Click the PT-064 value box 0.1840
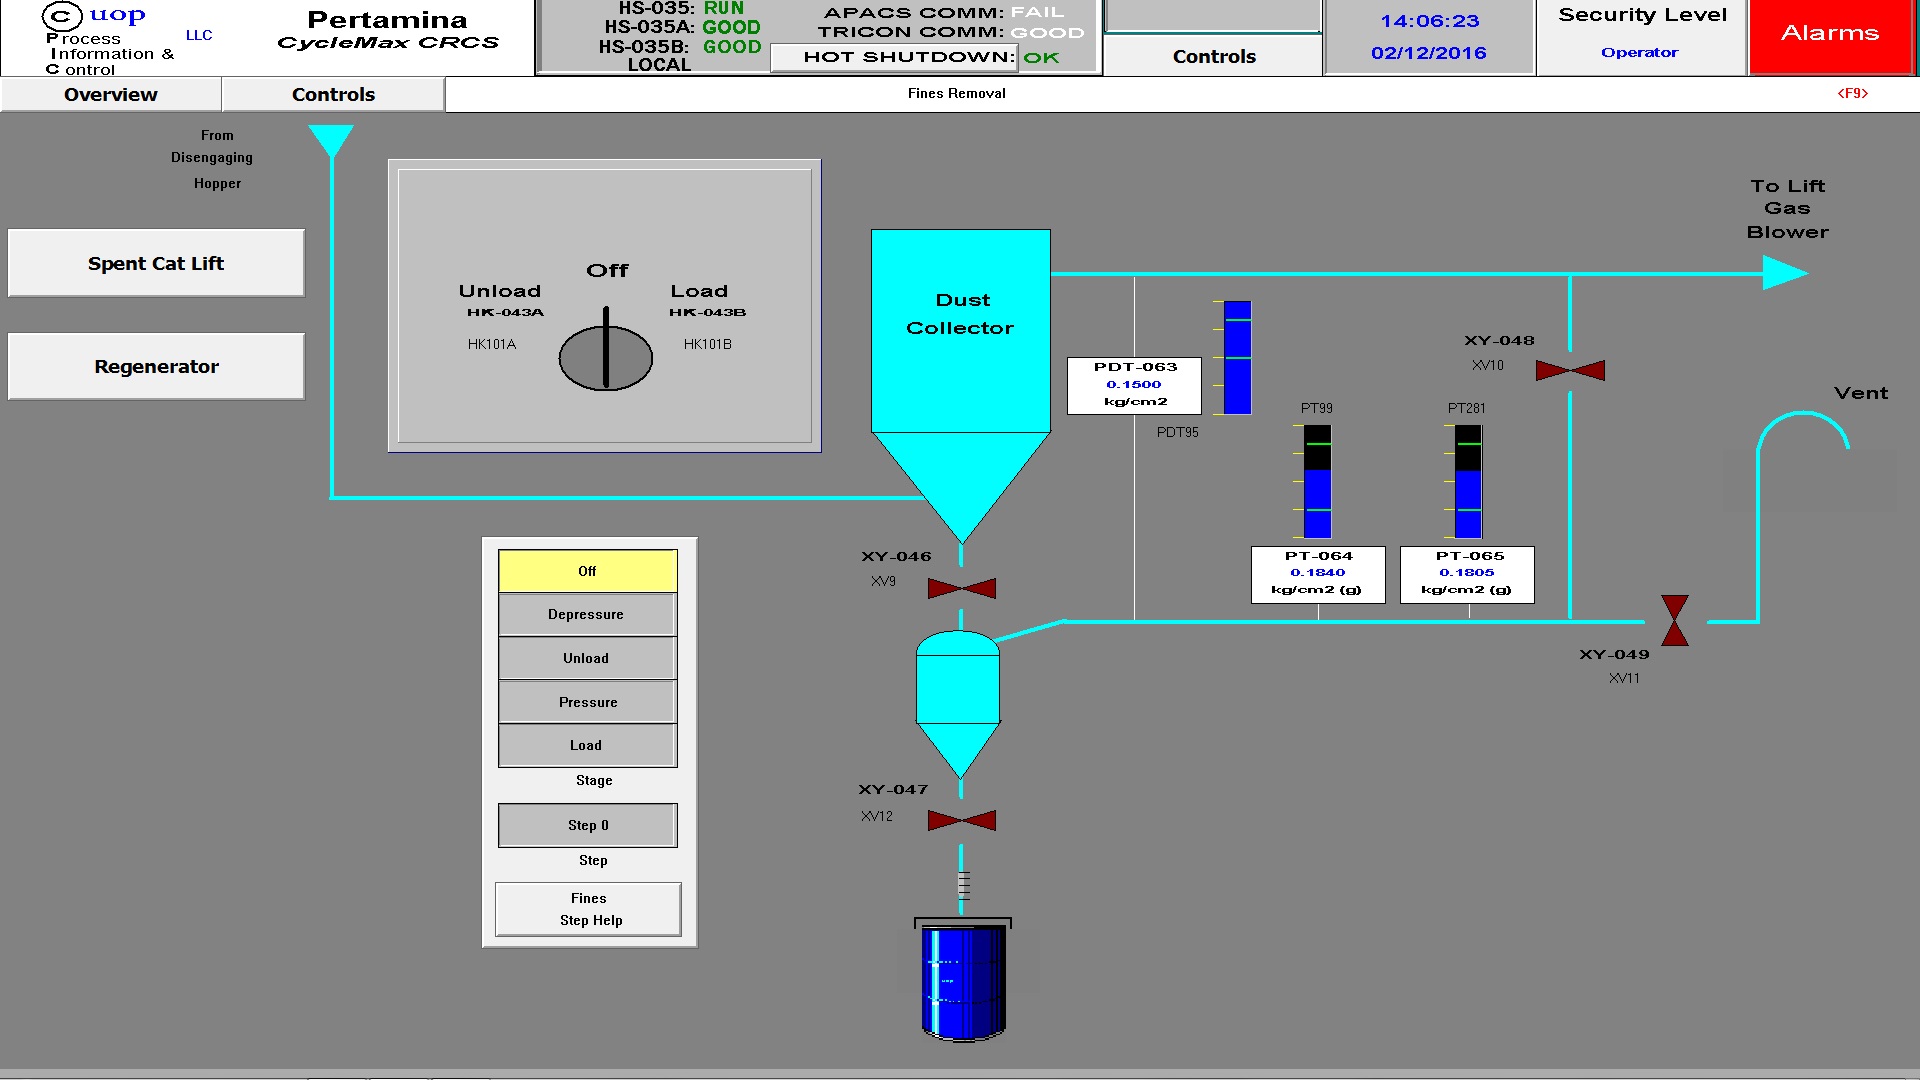The width and height of the screenshot is (1920, 1080). tap(1318, 574)
